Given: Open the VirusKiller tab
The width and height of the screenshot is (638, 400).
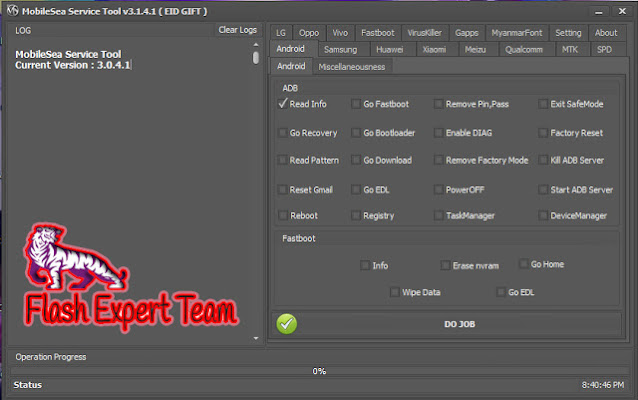Looking at the screenshot, I should pyautogui.click(x=424, y=33).
